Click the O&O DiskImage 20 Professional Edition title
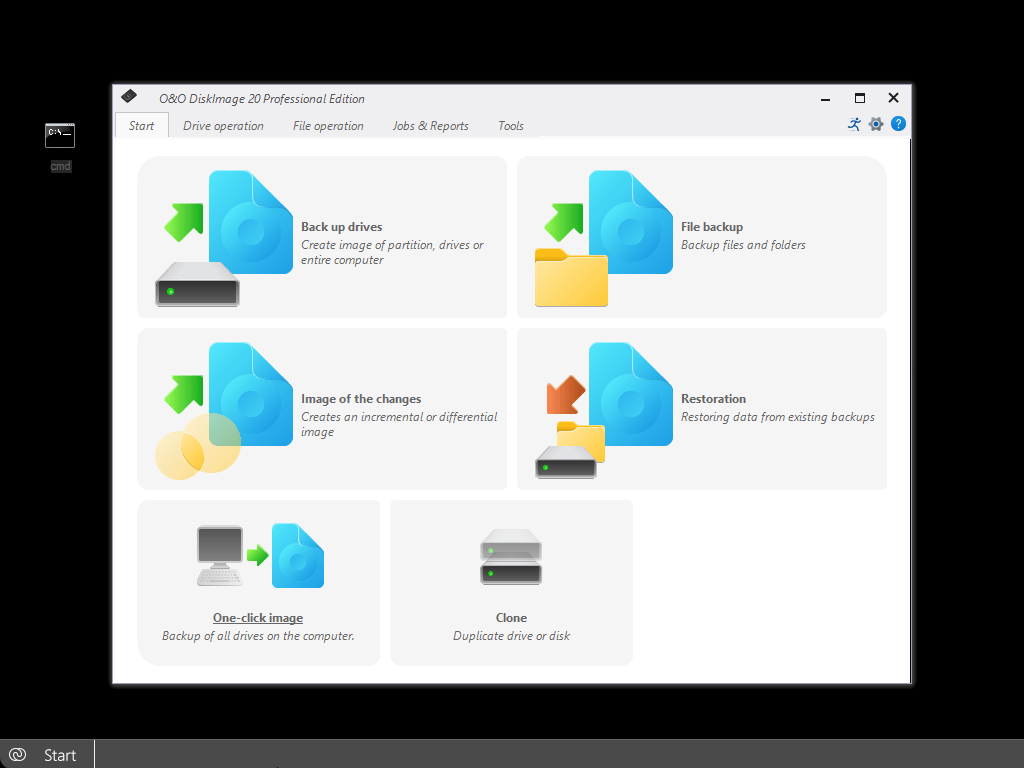This screenshot has height=768, width=1024. [x=262, y=99]
